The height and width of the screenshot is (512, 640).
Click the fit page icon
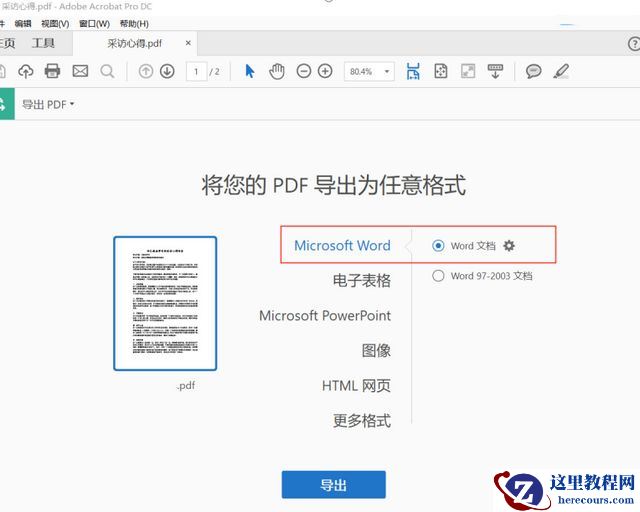pos(441,71)
